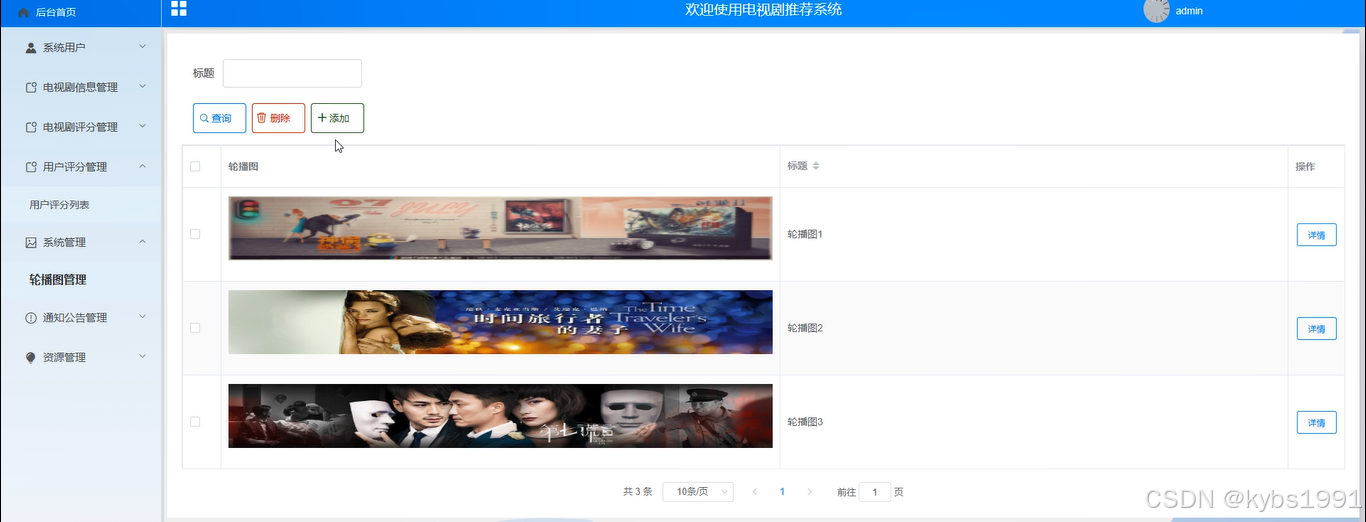Click the 添加 add button
The image size is (1366, 522).
point(337,118)
